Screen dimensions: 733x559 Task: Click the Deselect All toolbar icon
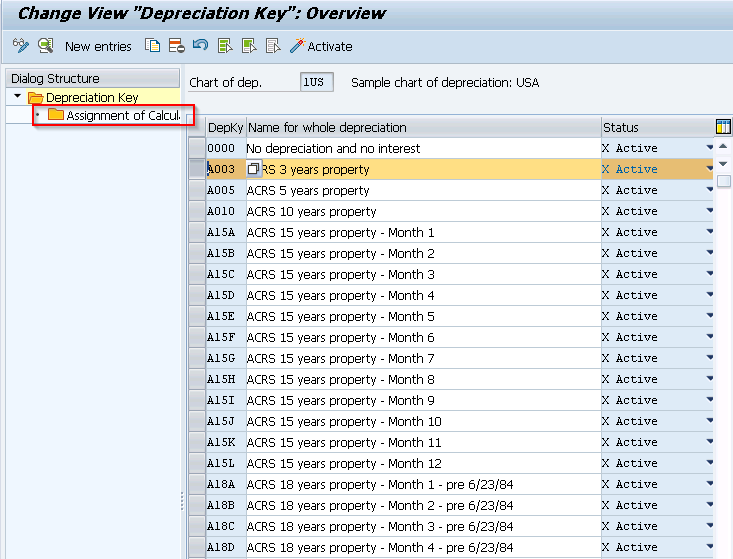click(273, 45)
